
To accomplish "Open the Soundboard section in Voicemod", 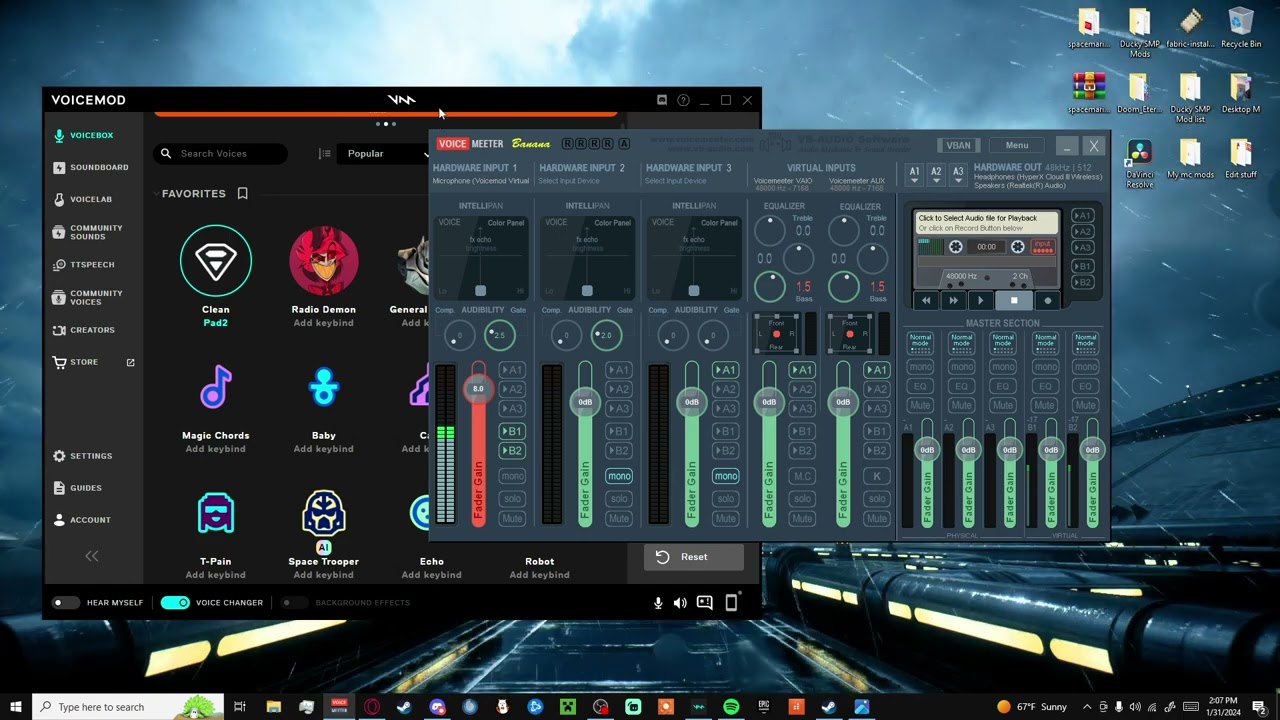I will [x=91, y=167].
